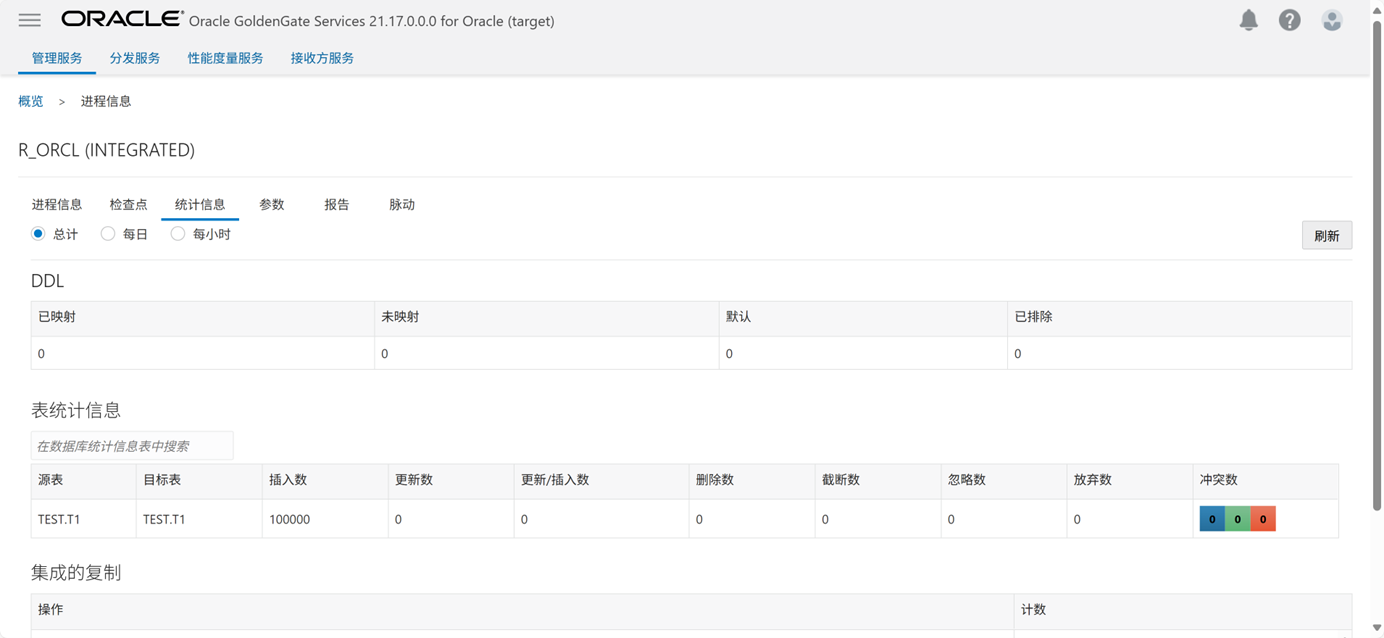
Task: Open the hamburger navigation menu
Action: click(30, 20)
